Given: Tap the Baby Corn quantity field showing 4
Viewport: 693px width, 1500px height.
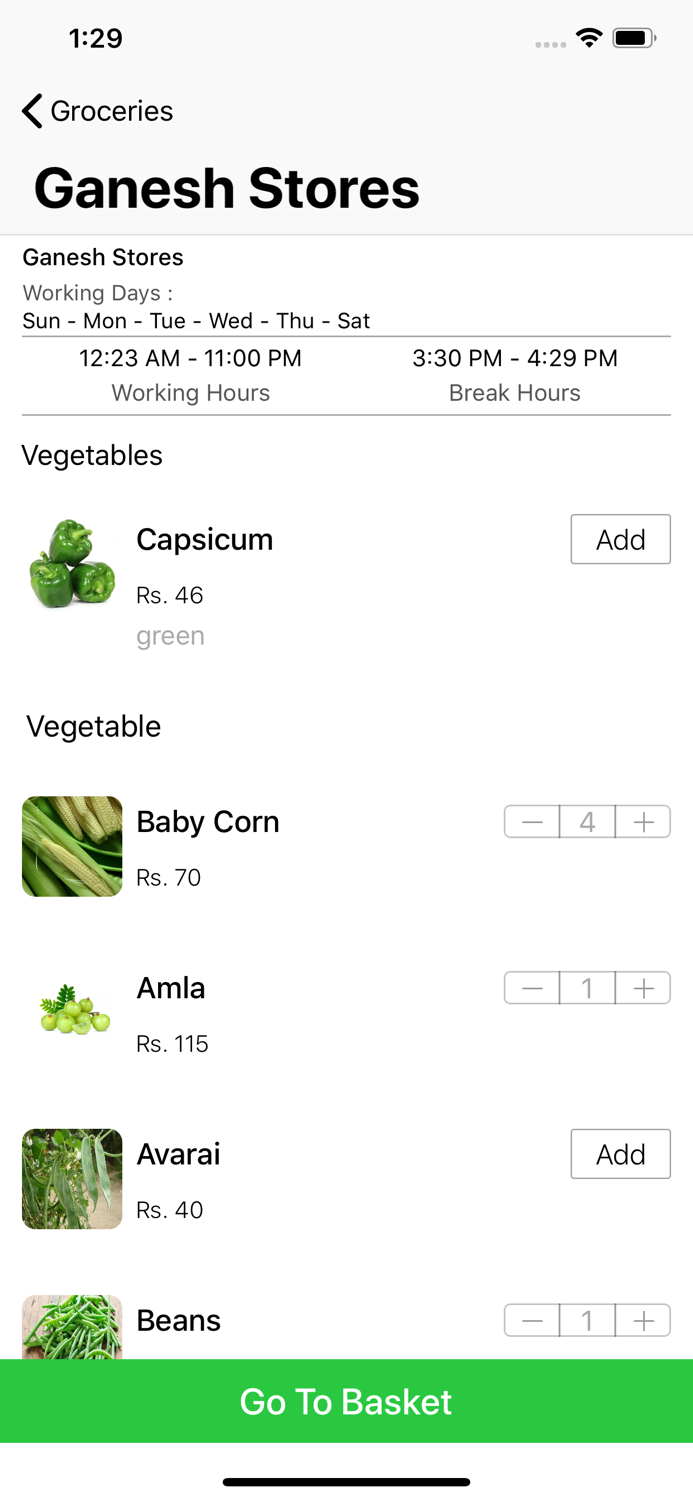Looking at the screenshot, I should tap(586, 821).
